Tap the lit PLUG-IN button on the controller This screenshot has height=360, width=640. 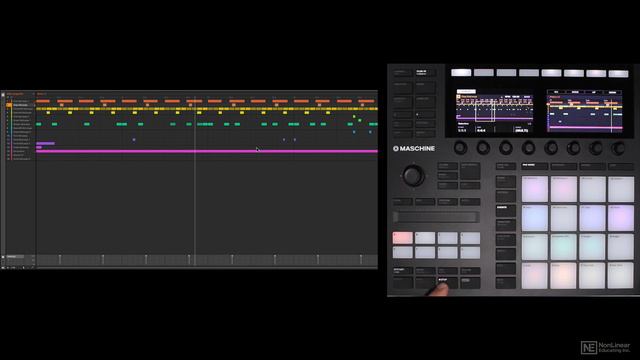425,73
